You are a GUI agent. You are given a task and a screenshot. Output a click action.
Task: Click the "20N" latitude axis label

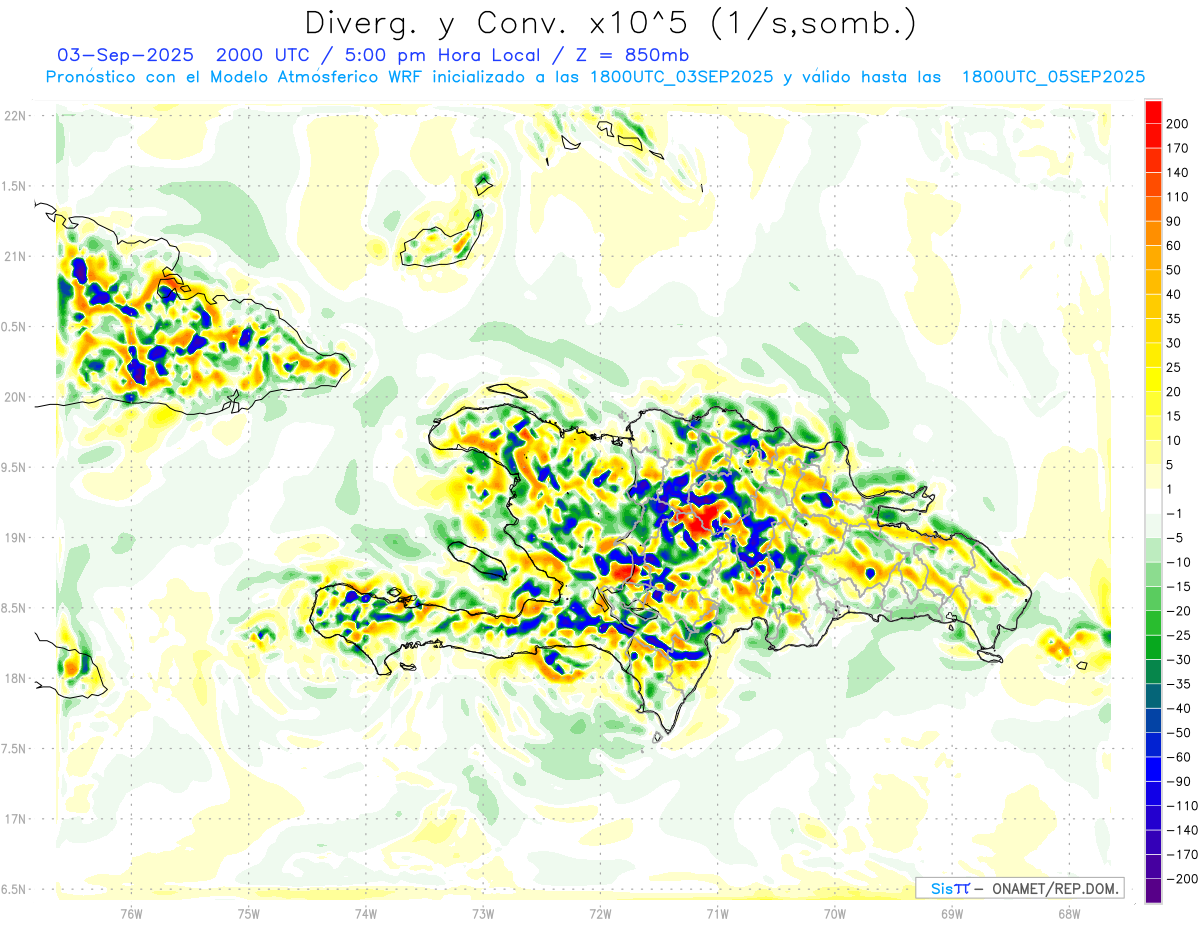coord(17,397)
